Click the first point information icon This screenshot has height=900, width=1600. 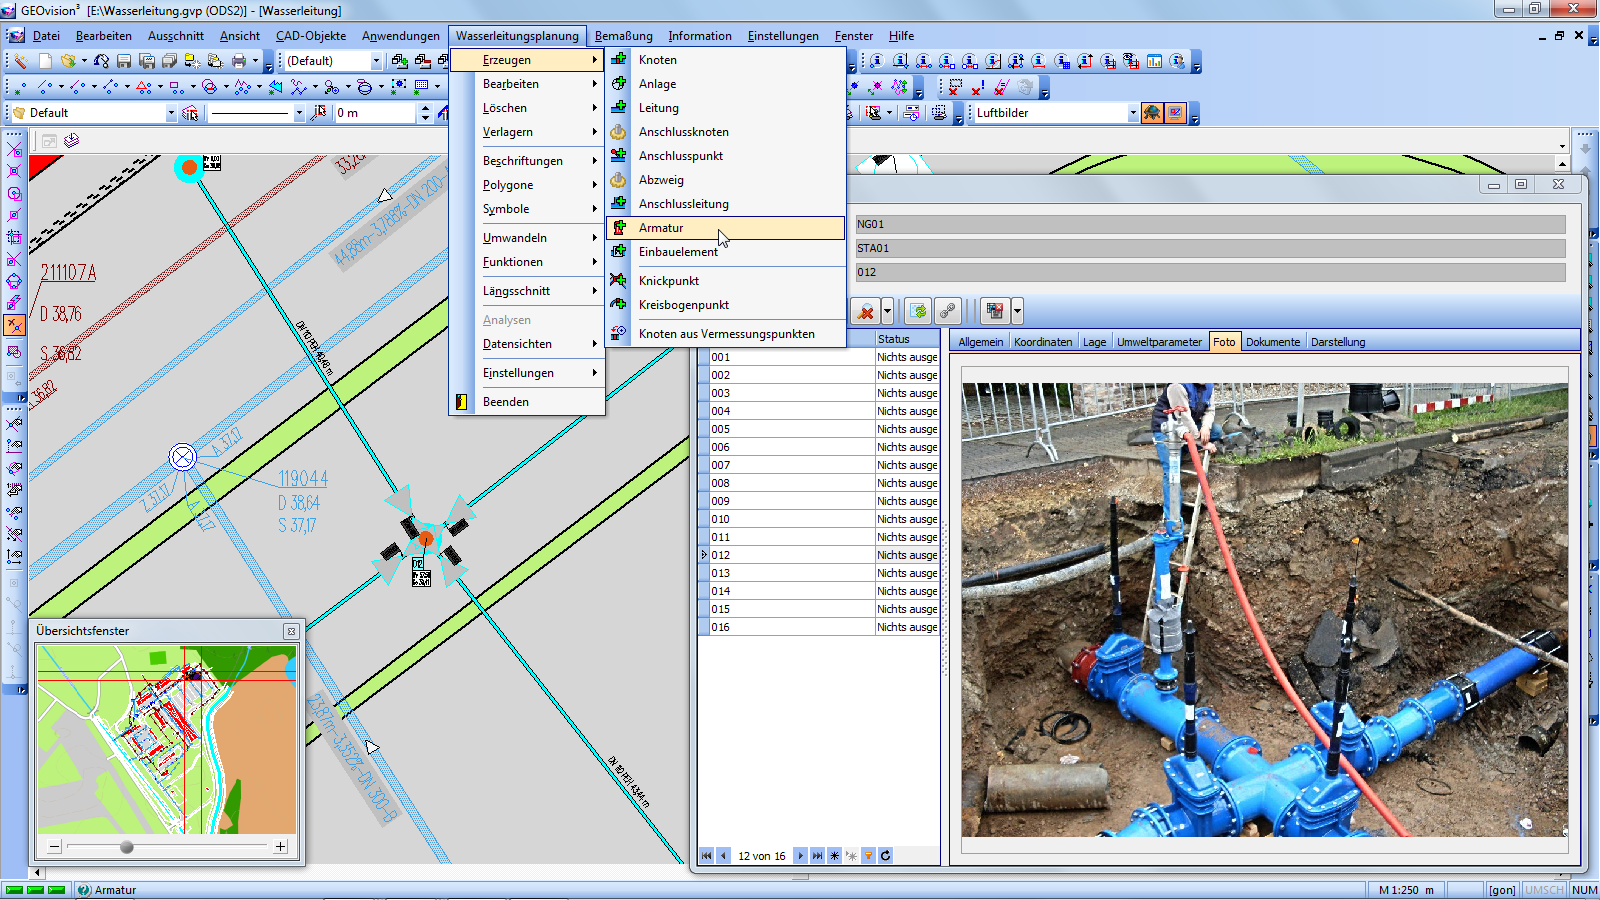[877, 61]
